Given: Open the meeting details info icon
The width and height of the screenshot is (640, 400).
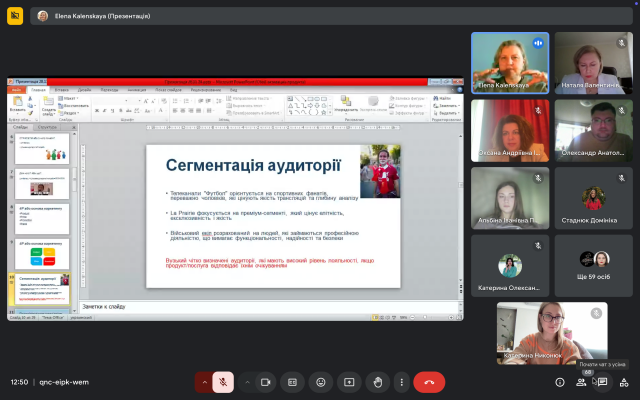Looking at the screenshot, I should click(559, 382).
